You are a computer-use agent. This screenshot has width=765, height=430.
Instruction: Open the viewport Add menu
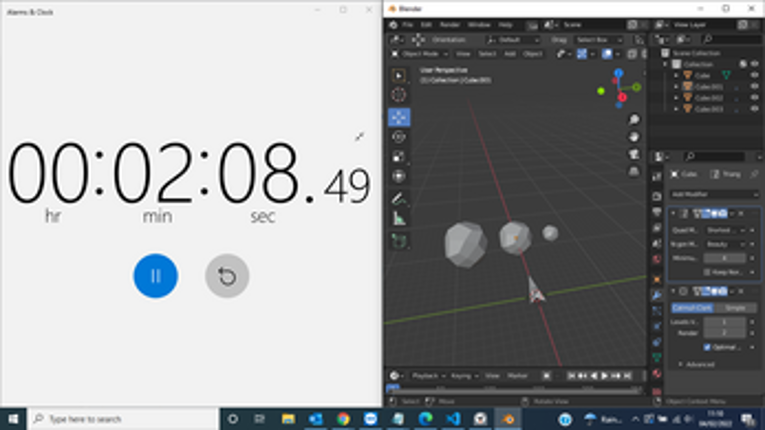510,54
